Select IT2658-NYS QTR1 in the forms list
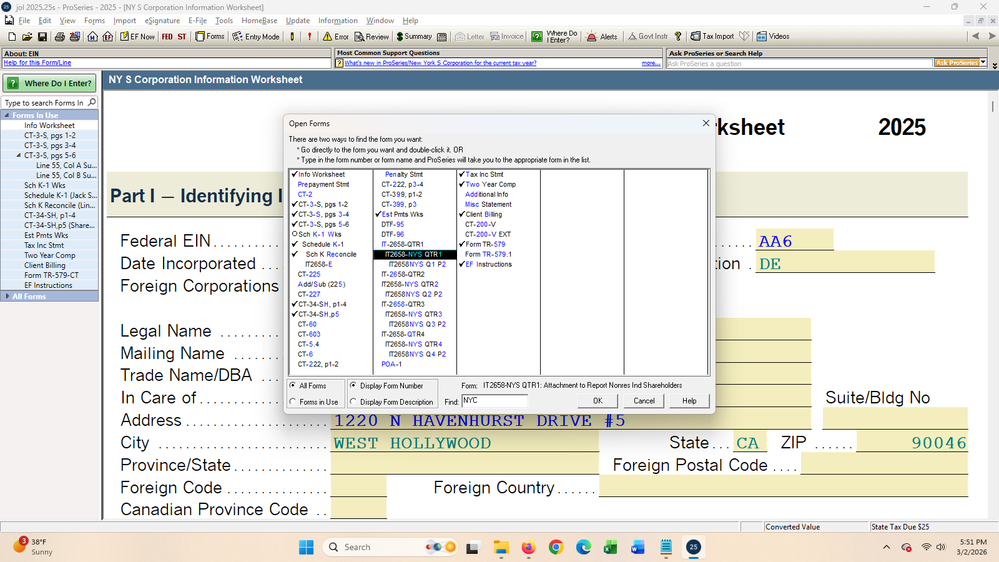 (415, 254)
